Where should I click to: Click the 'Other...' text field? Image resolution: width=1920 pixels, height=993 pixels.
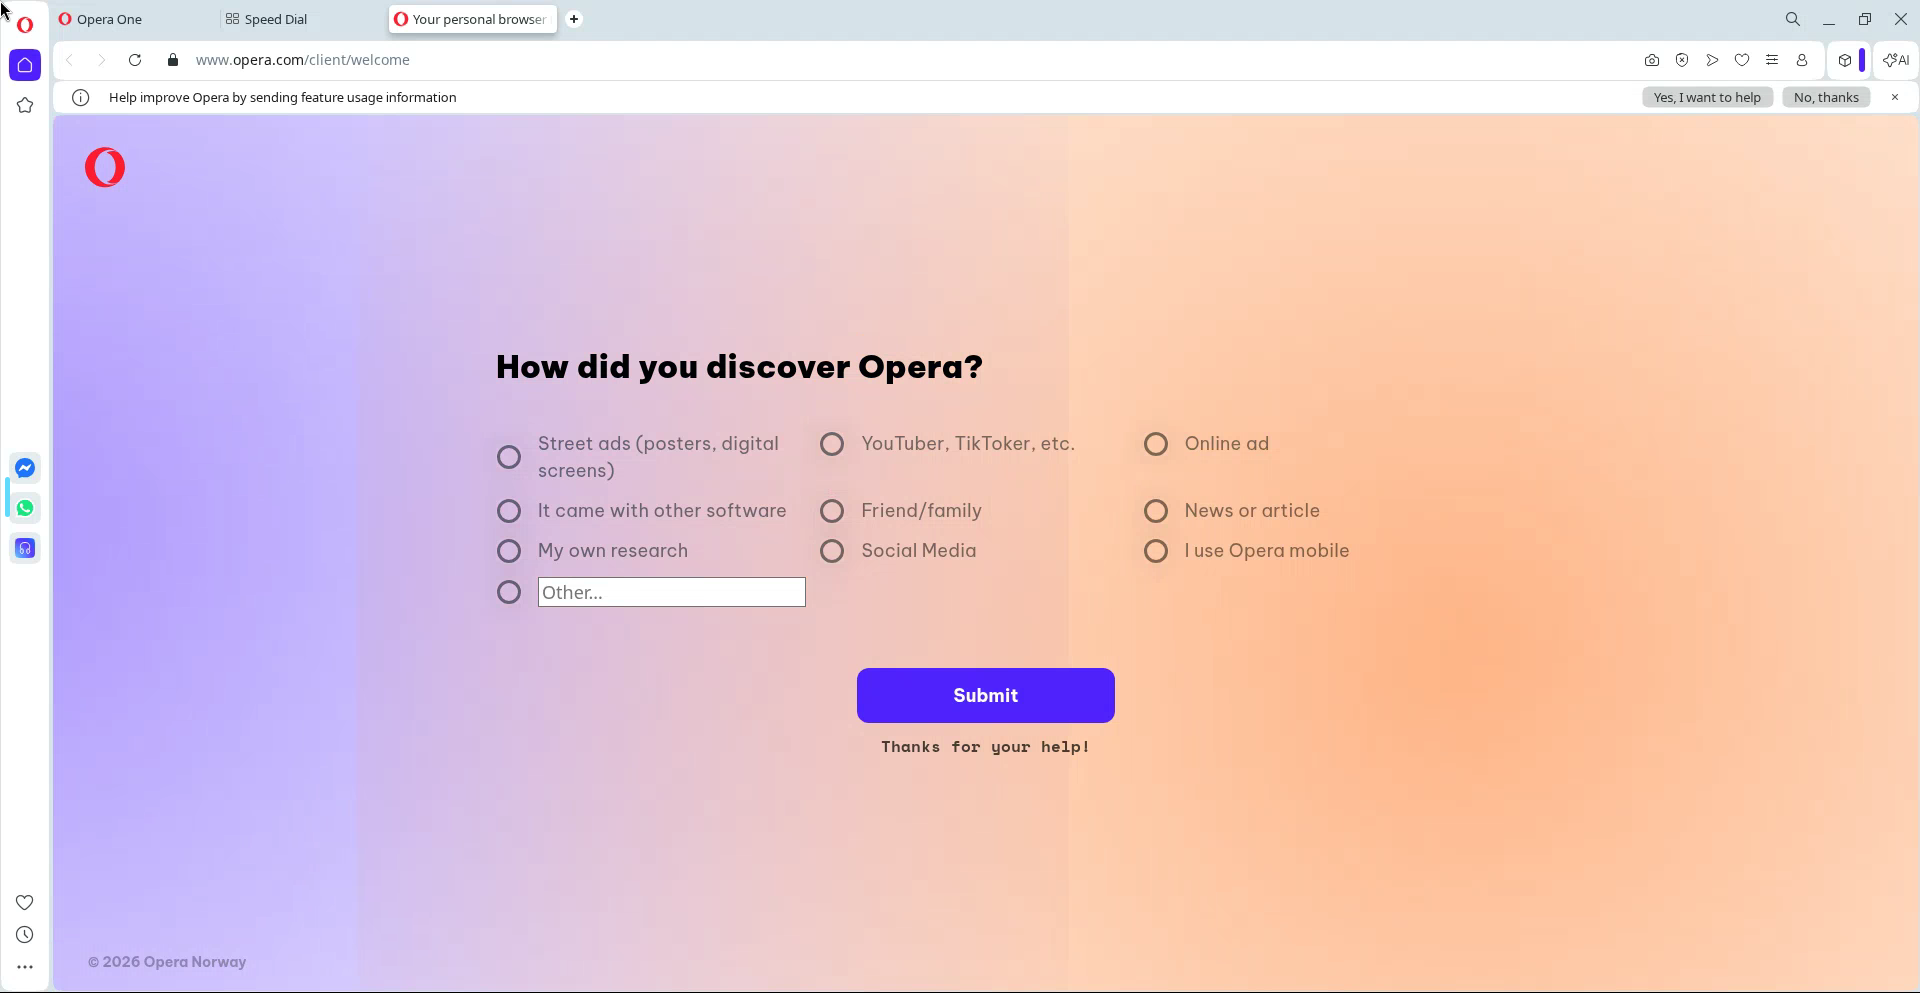click(671, 592)
